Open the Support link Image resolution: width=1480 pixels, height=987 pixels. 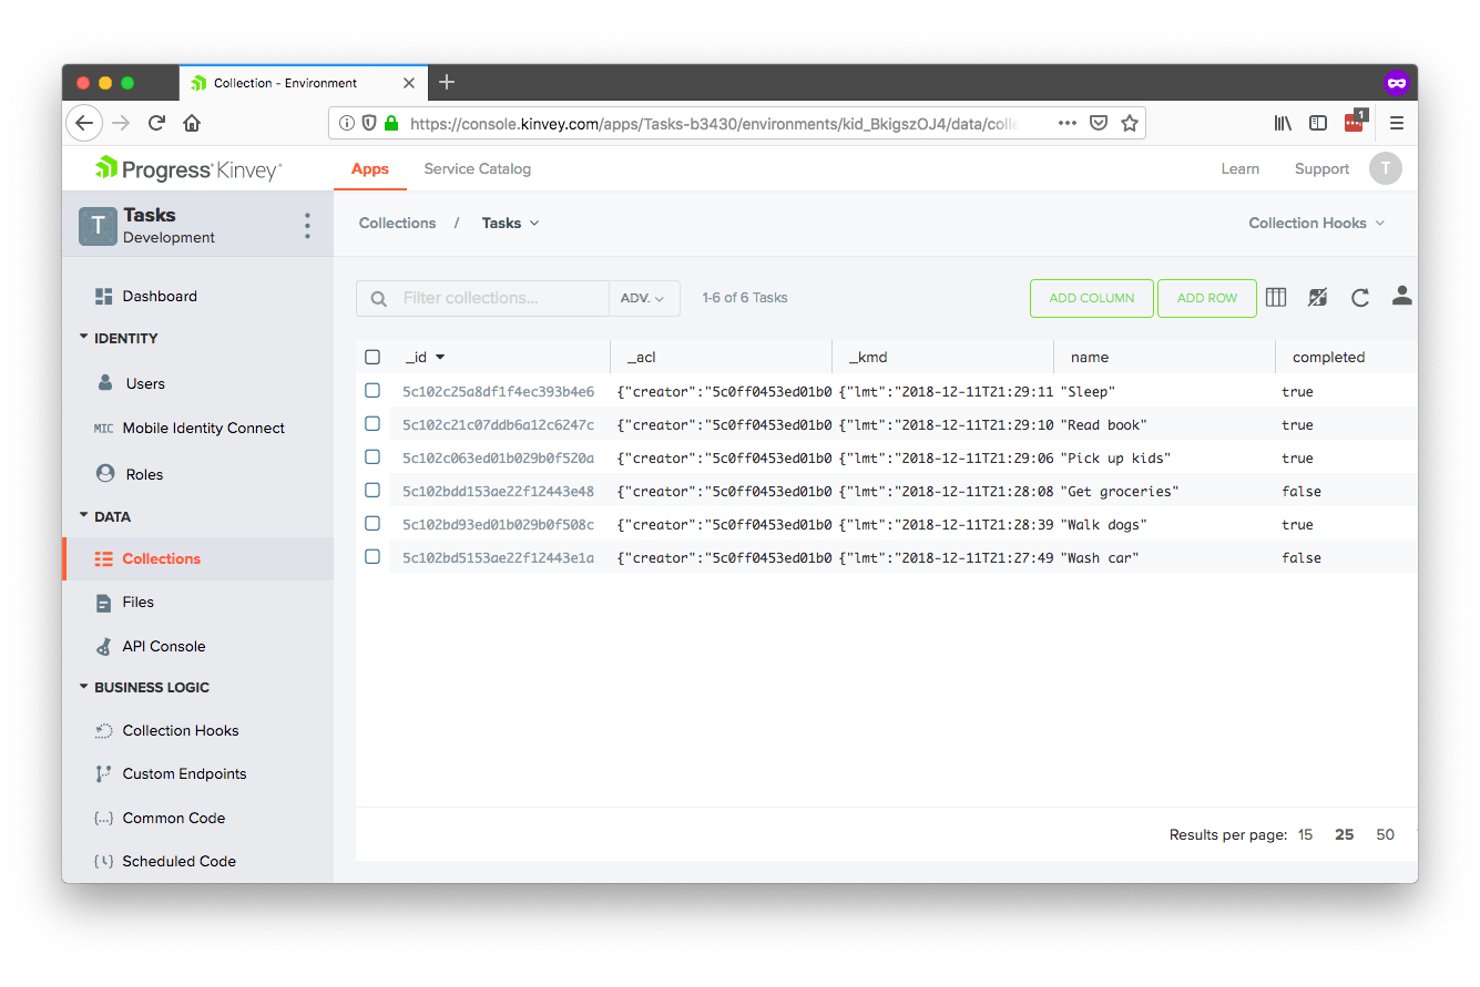click(1321, 169)
